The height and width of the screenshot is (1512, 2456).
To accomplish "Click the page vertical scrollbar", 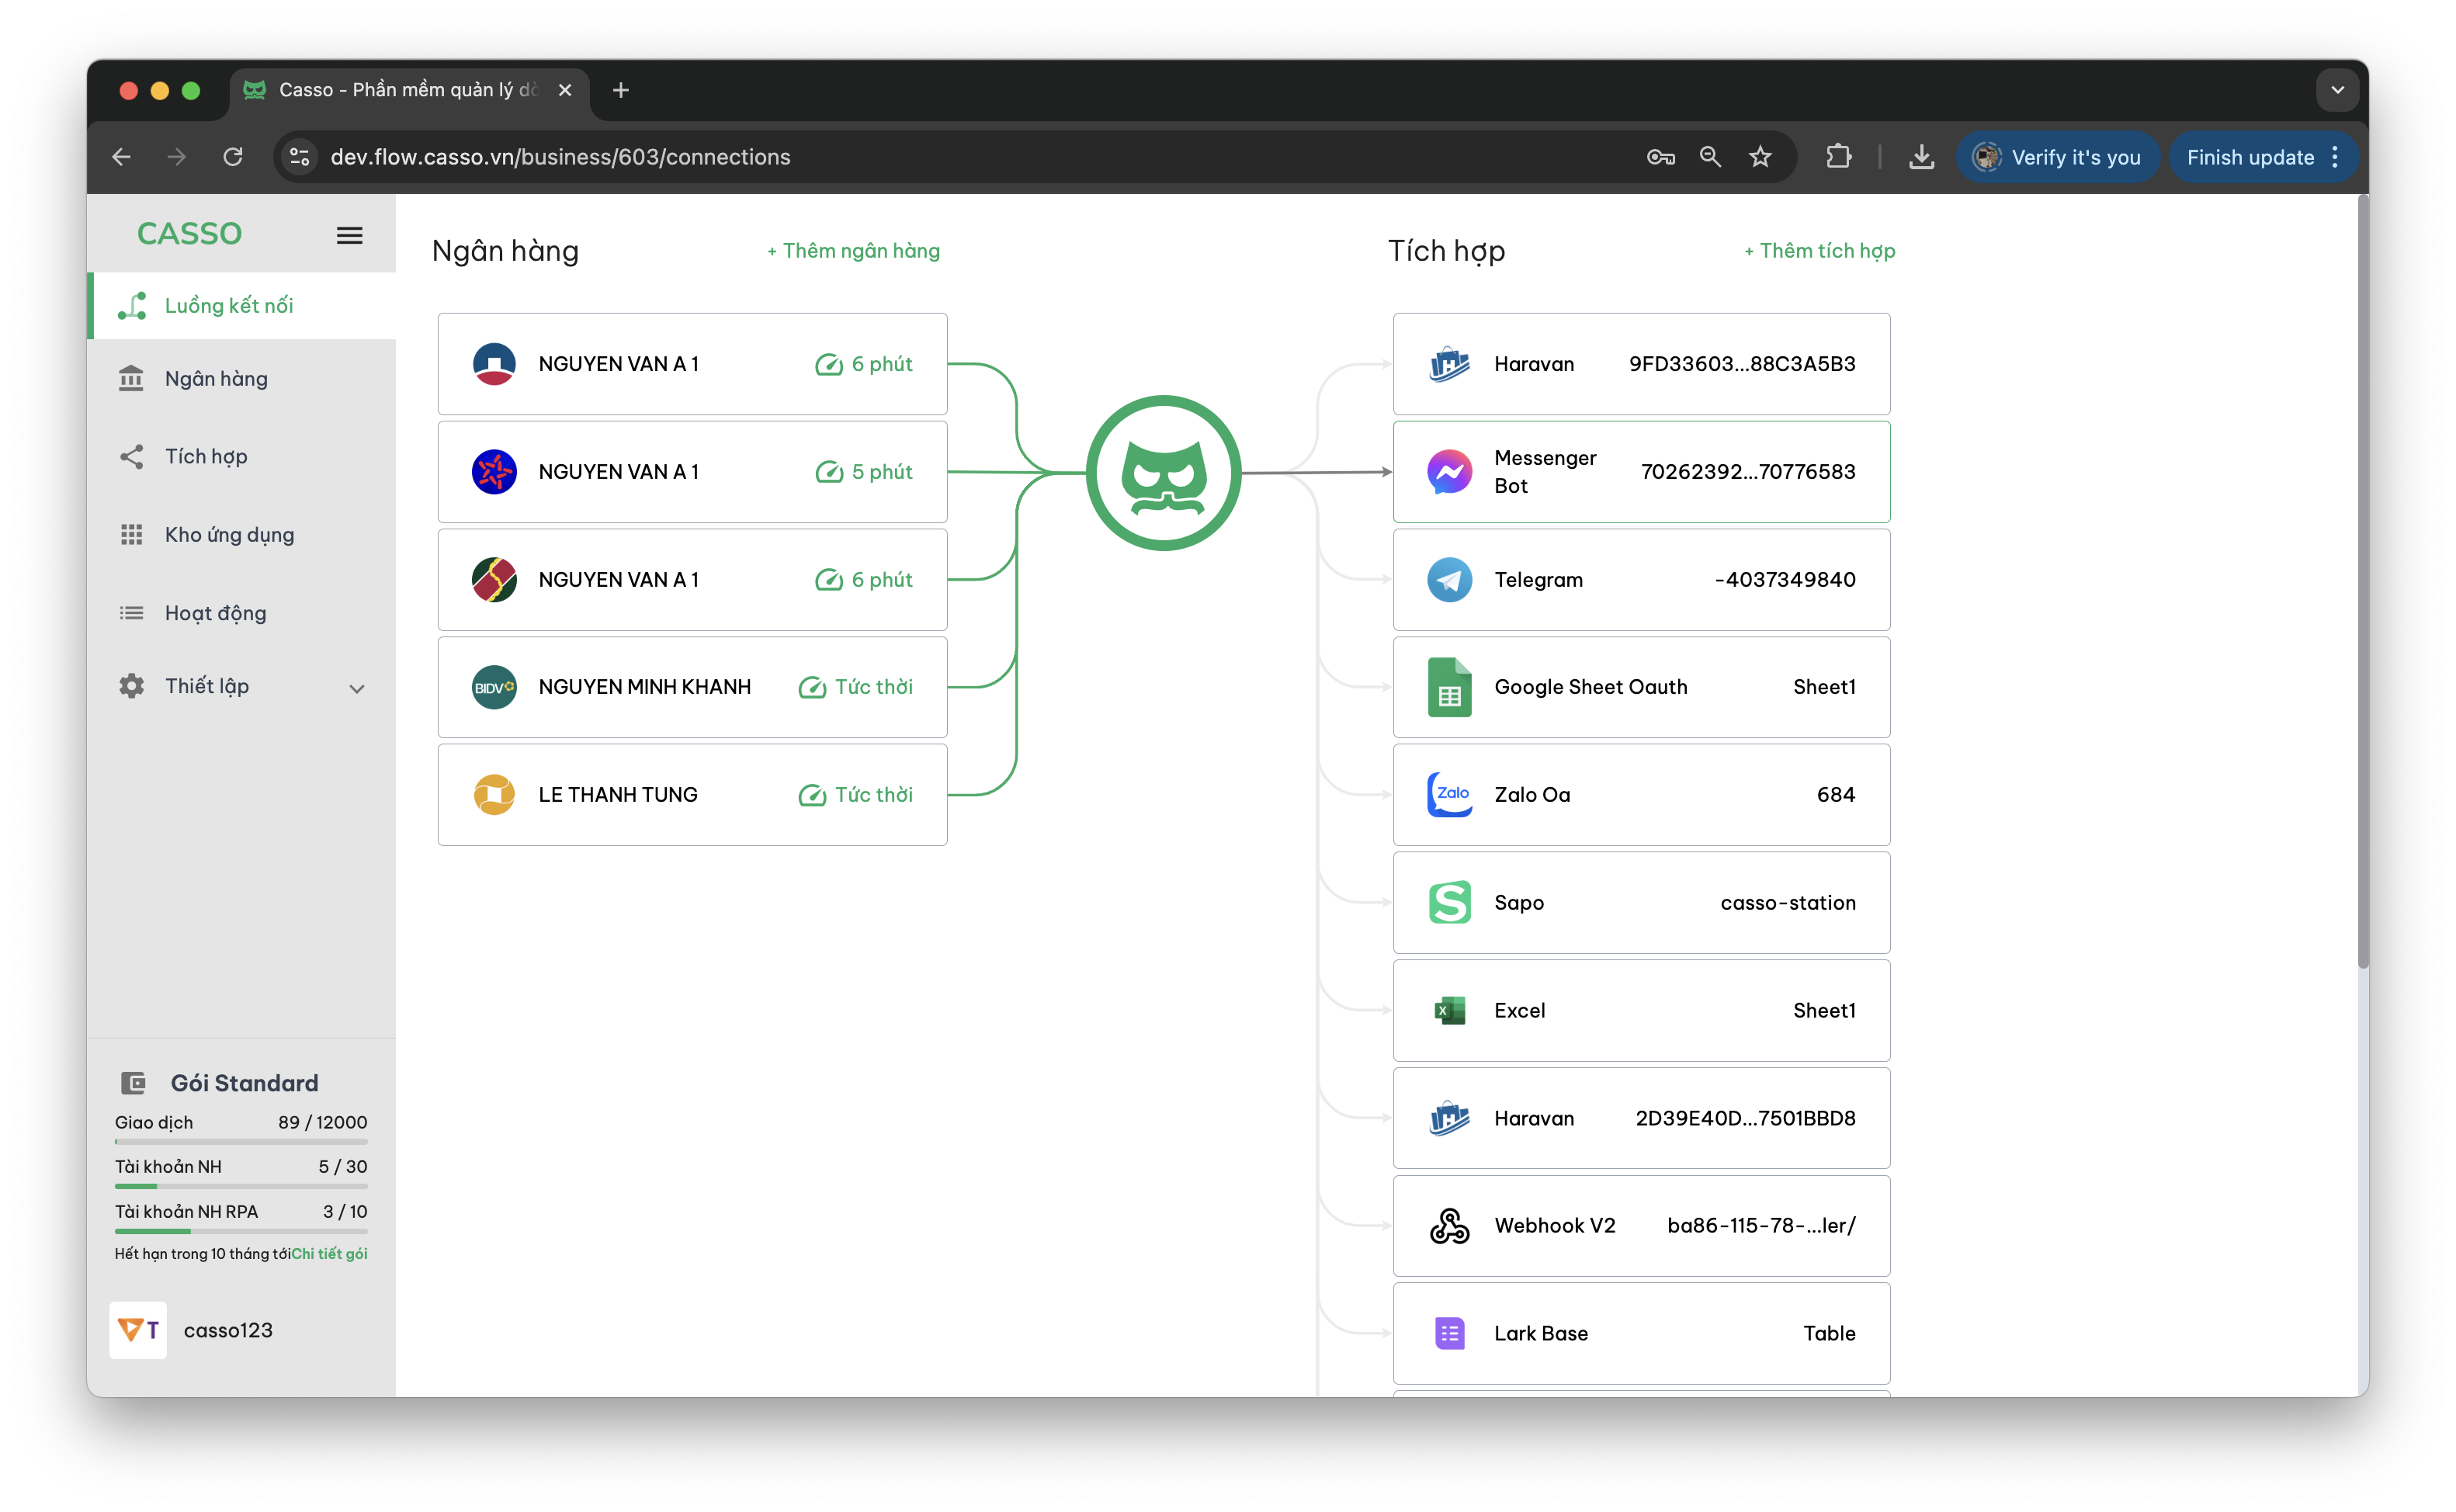I will [2362, 582].
